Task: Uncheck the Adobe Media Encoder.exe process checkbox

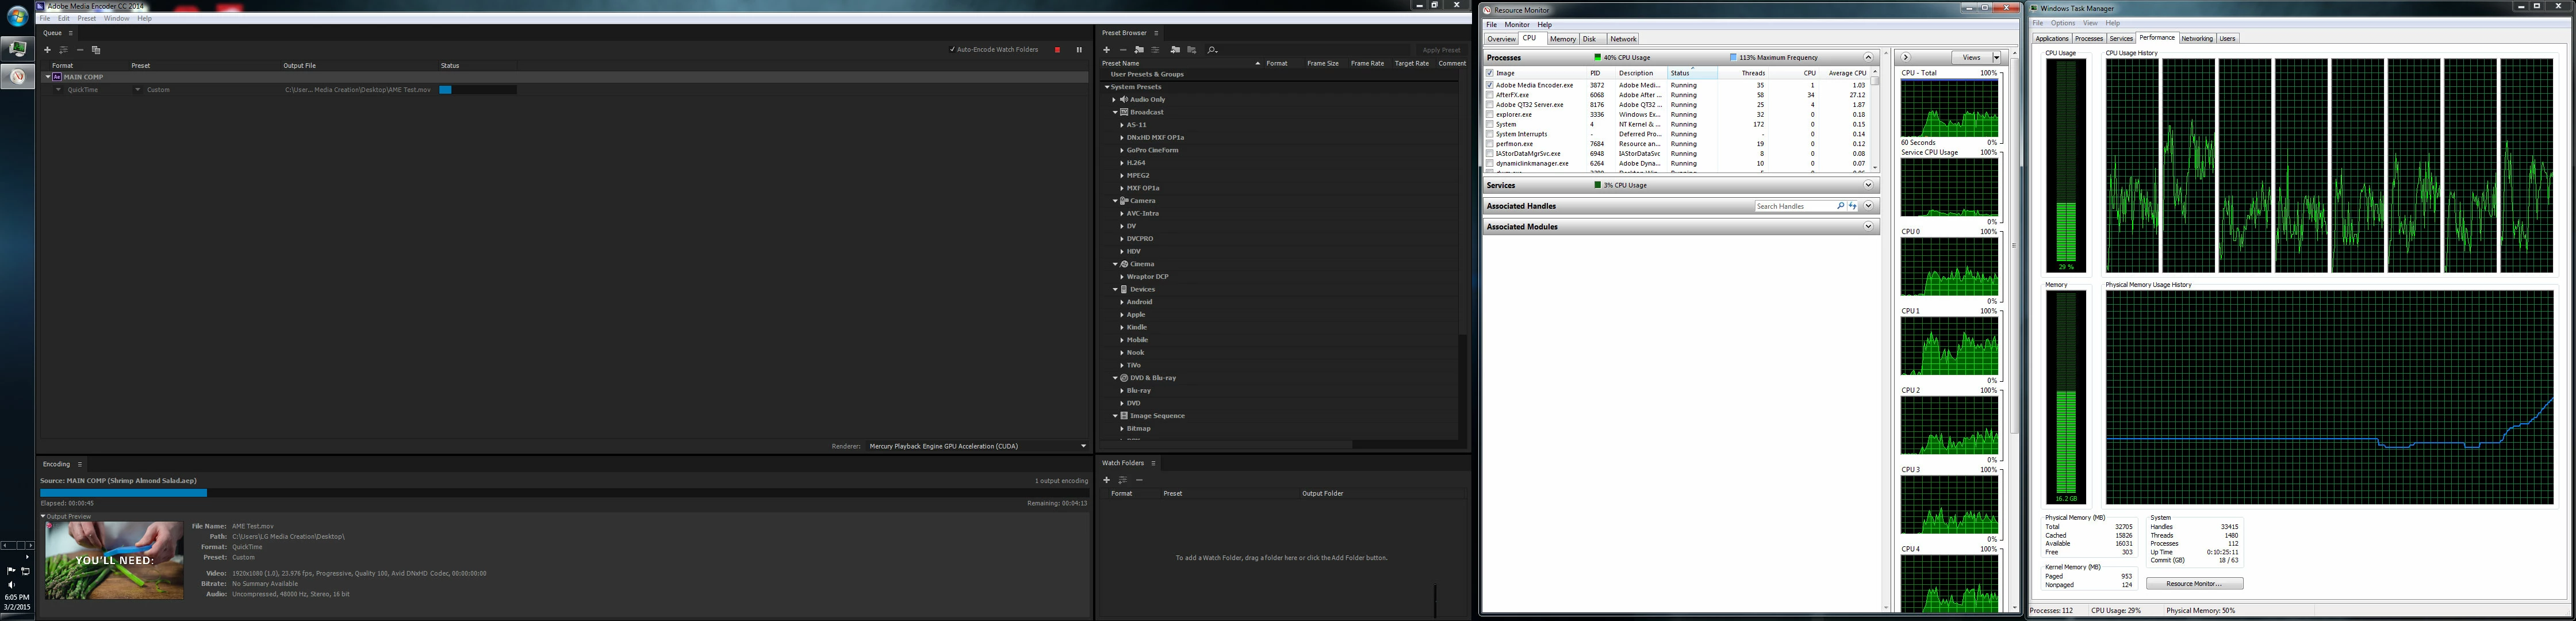Action: pos(1490,85)
